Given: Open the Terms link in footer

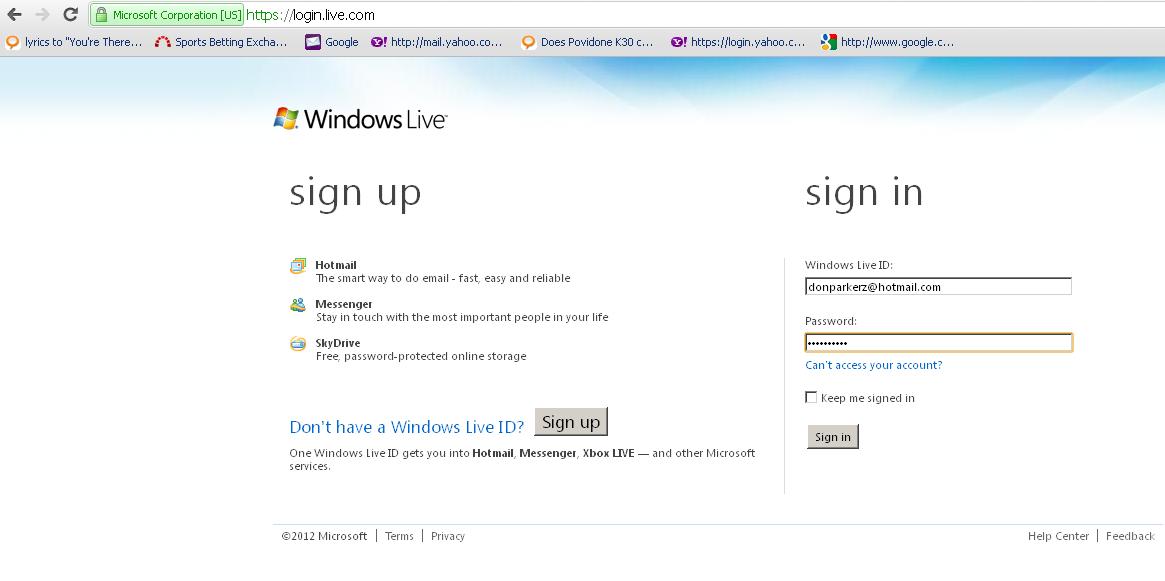Looking at the screenshot, I should (399, 536).
